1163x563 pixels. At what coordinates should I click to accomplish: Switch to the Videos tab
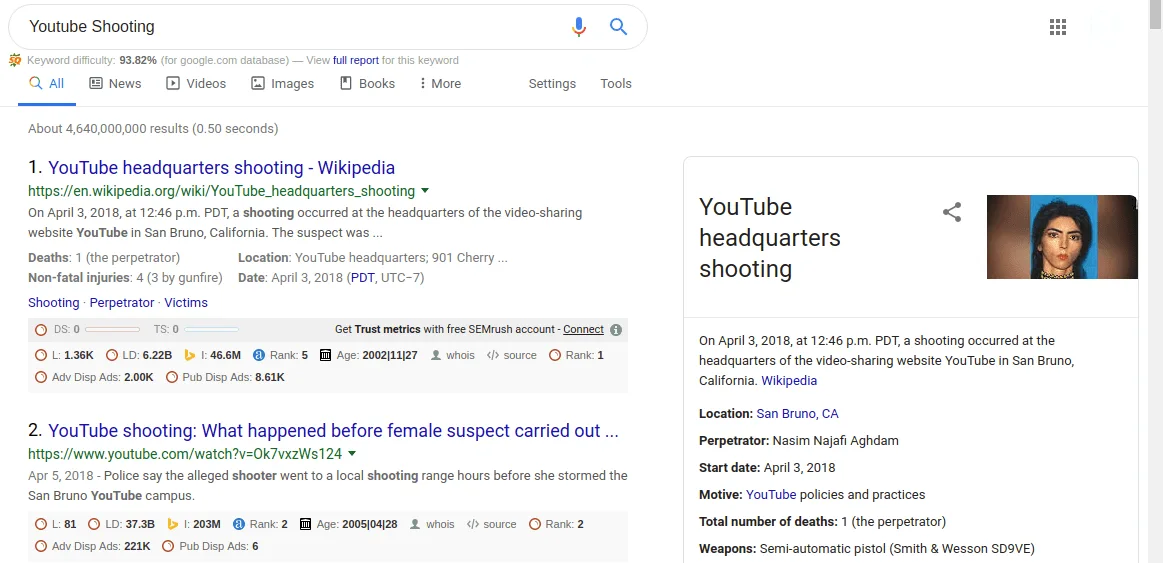coord(196,84)
